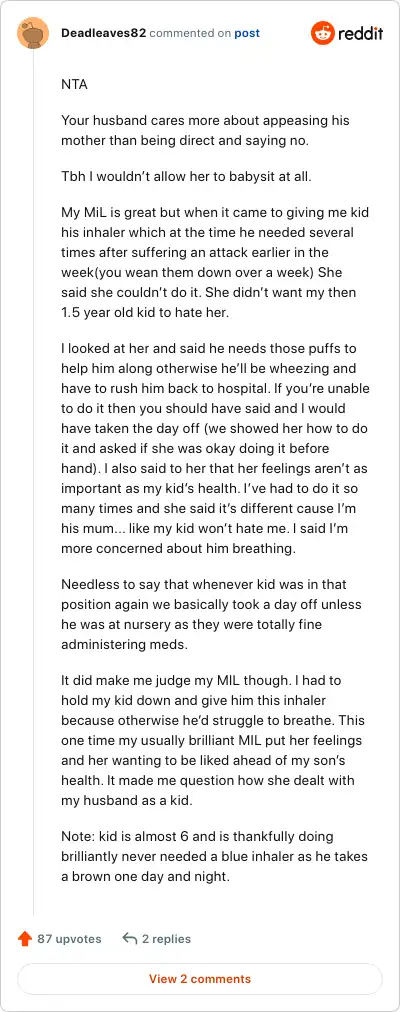Click the "NTA" verdict text
Viewport: 400px width, 1012px height.
click(x=74, y=85)
